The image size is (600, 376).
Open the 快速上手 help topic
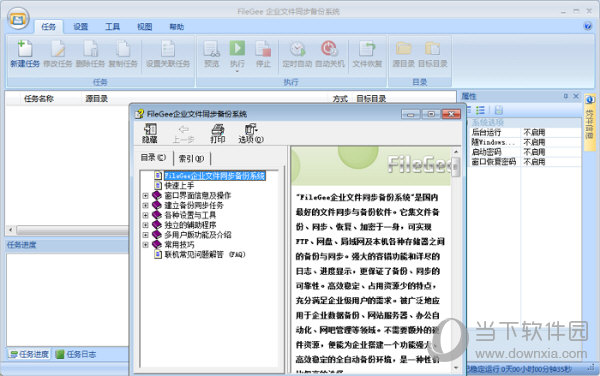tap(179, 186)
